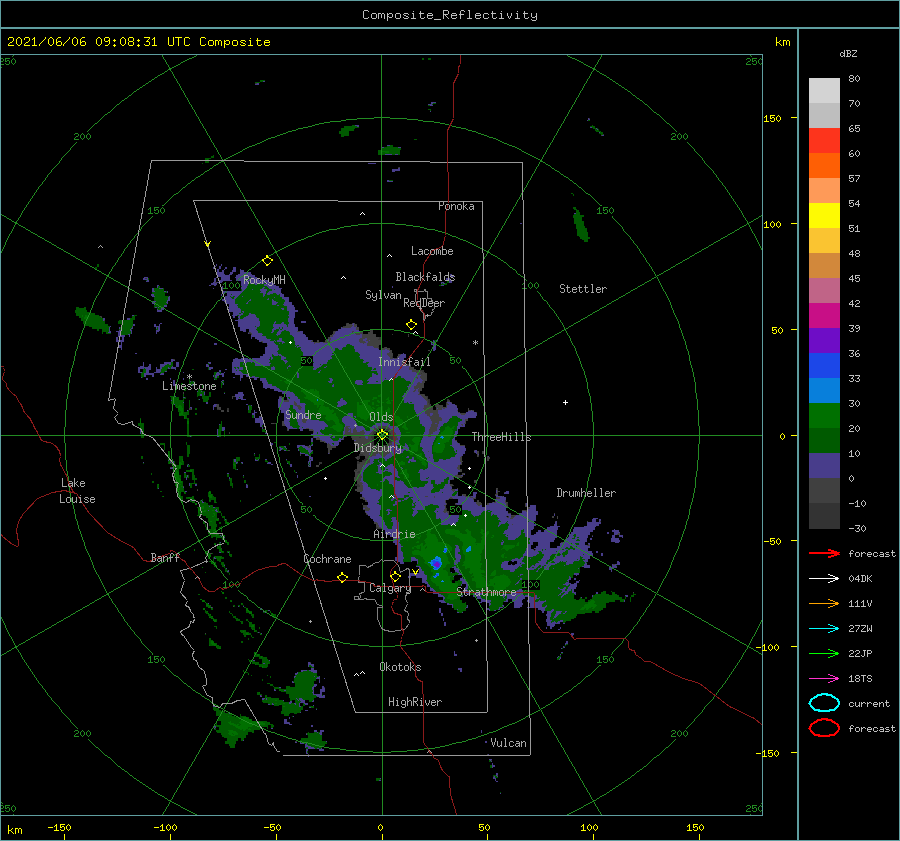Click the red forecast arrow icon
The width and height of the screenshot is (900, 841).
pyautogui.click(x=824, y=553)
